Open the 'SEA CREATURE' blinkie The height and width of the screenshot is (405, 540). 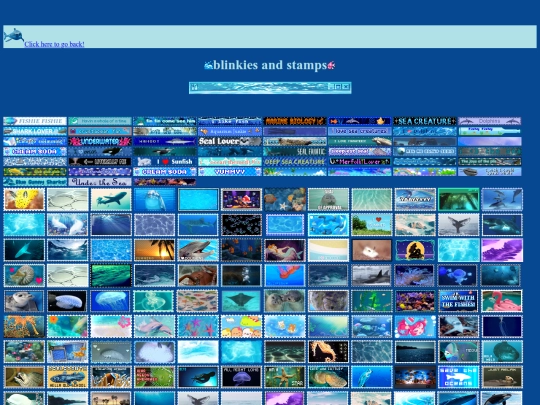pos(425,121)
